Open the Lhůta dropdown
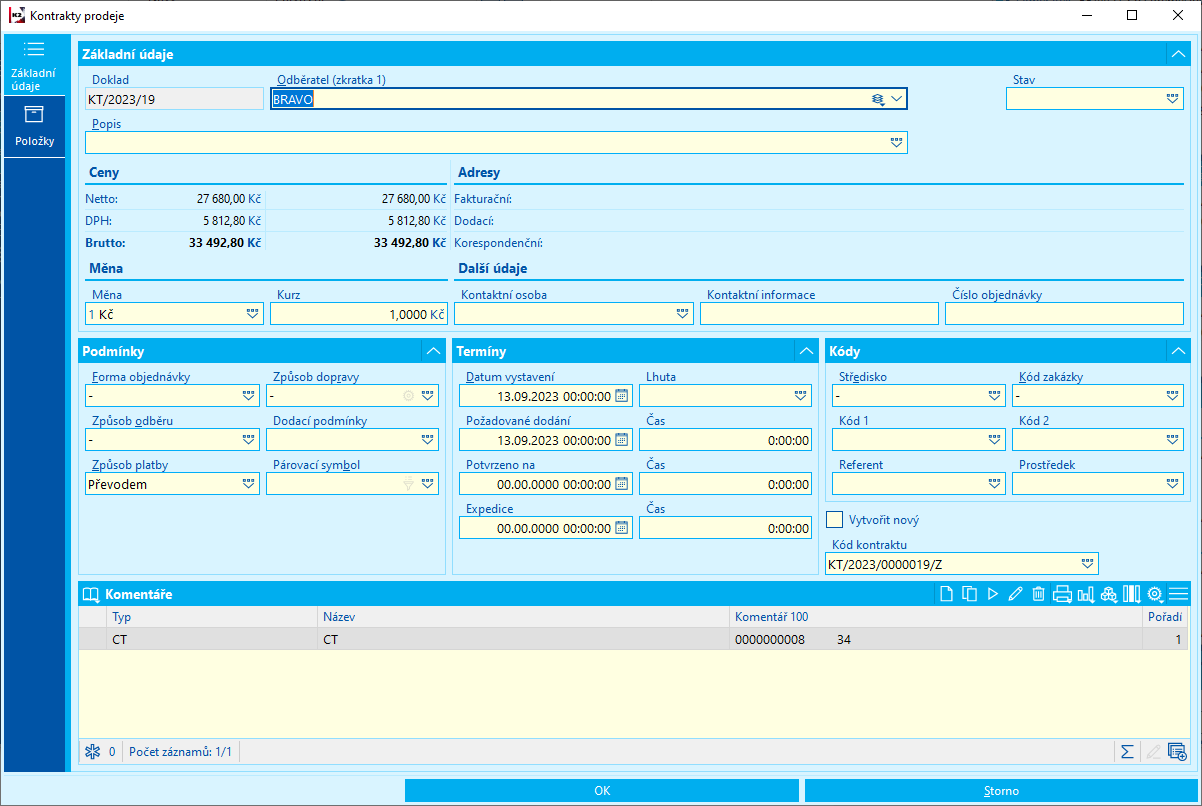Screen dimensions: 1202x806 801,396
